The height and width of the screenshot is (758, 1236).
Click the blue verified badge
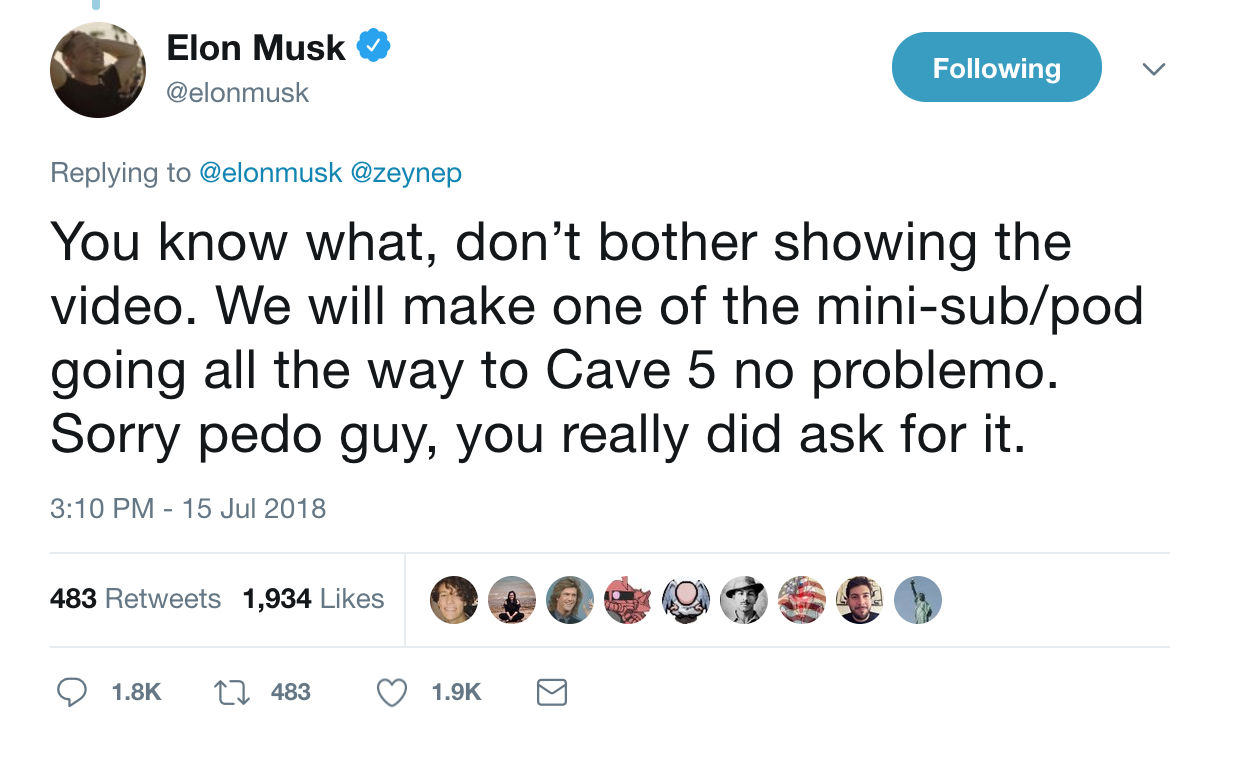click(374, 46)
